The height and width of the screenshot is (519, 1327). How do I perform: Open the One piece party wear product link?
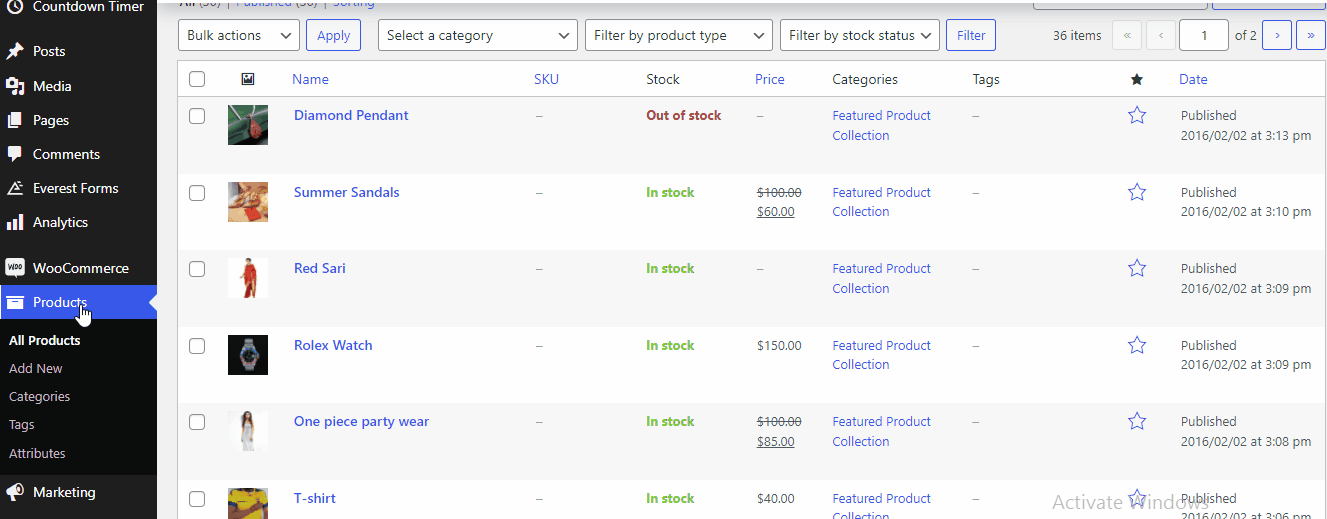(361, 421)
